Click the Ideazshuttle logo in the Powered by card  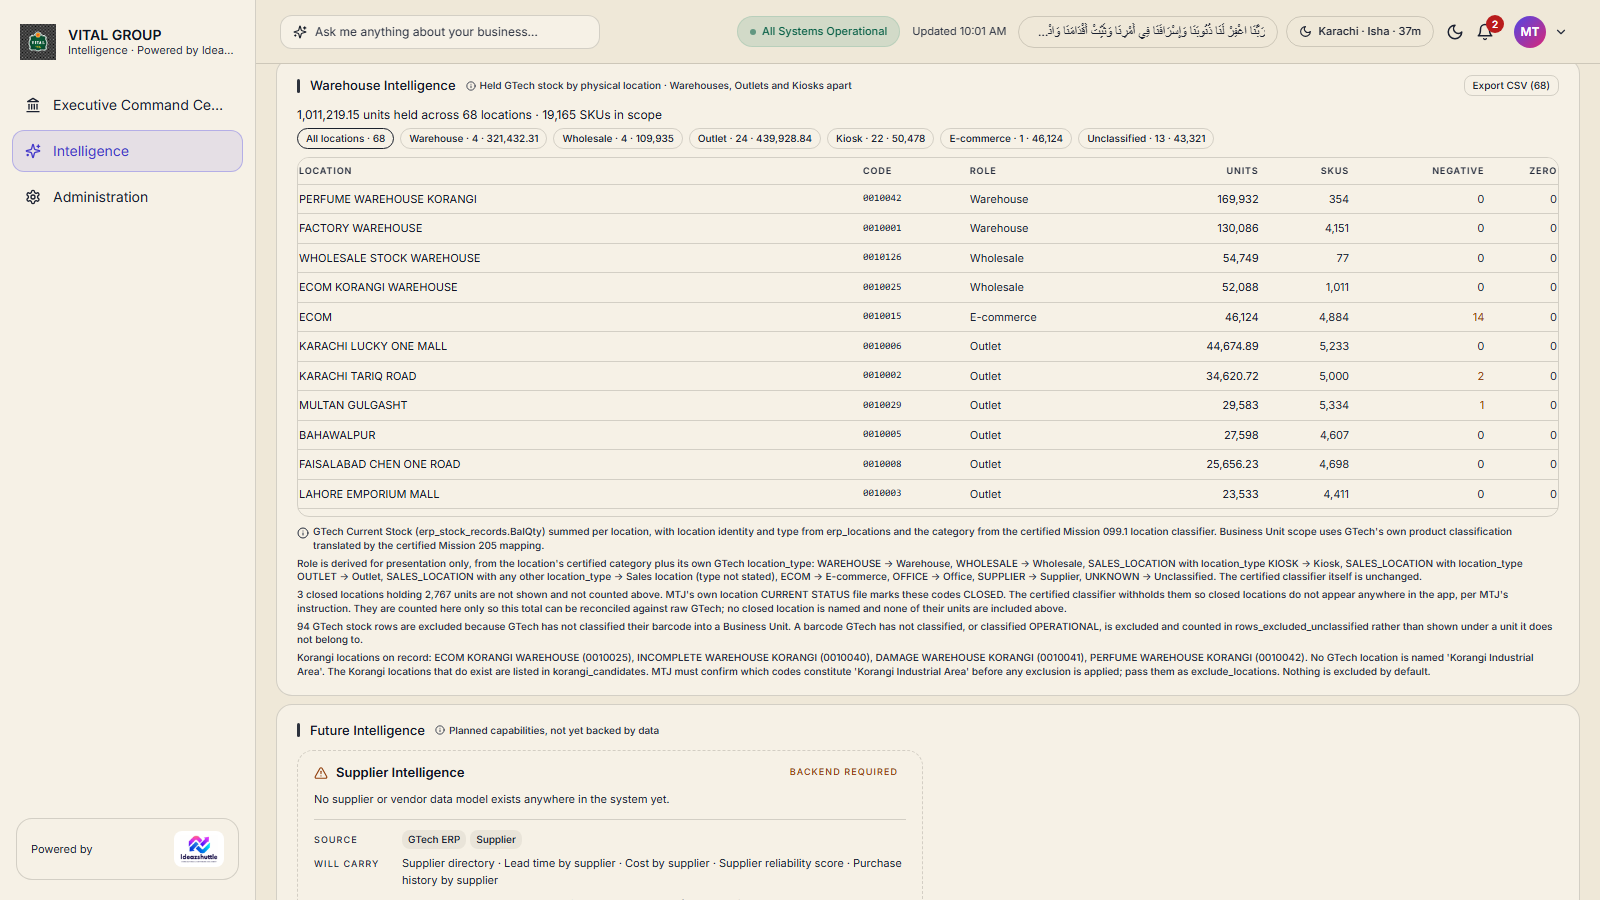pyautogui.click(x=199, y=849)
